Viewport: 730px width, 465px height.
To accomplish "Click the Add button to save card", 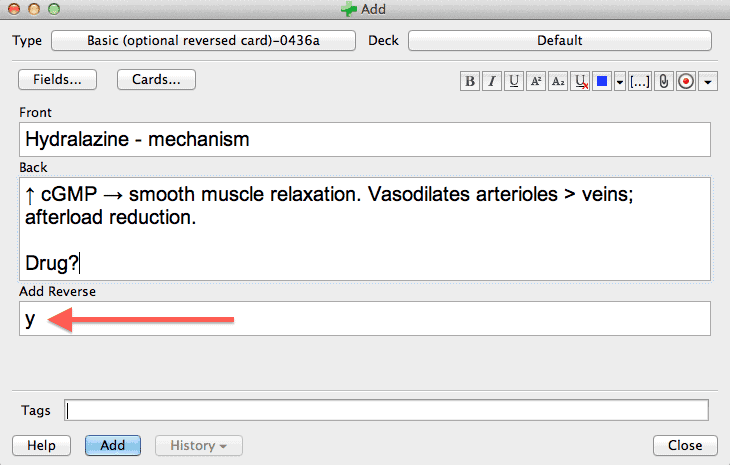I will click(113, 445).
